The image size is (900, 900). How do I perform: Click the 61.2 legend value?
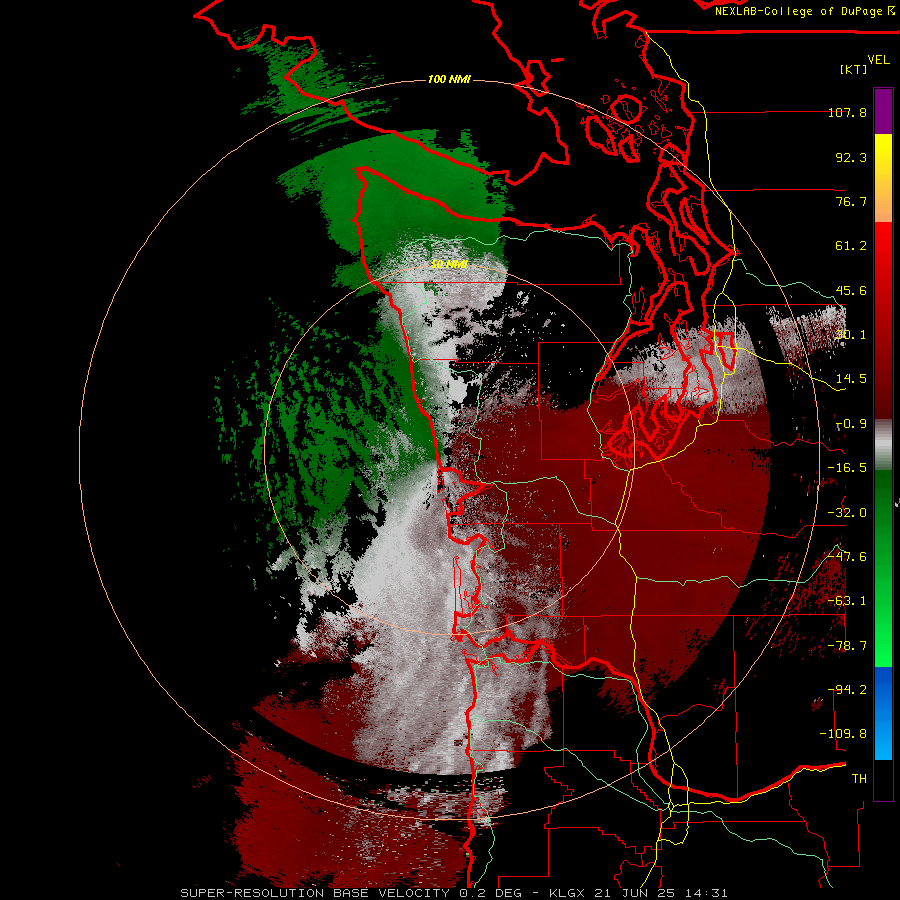tap(851, 246)
